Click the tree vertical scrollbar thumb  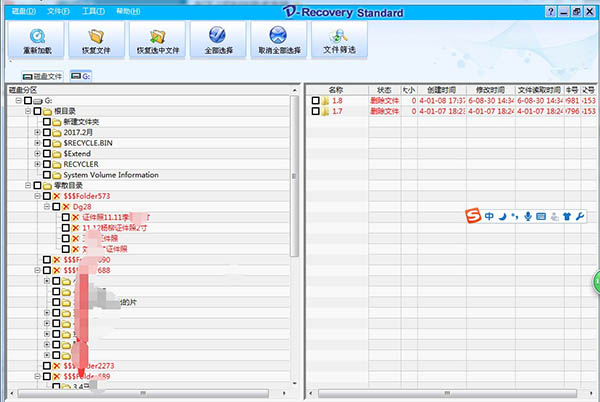[294, 176]
